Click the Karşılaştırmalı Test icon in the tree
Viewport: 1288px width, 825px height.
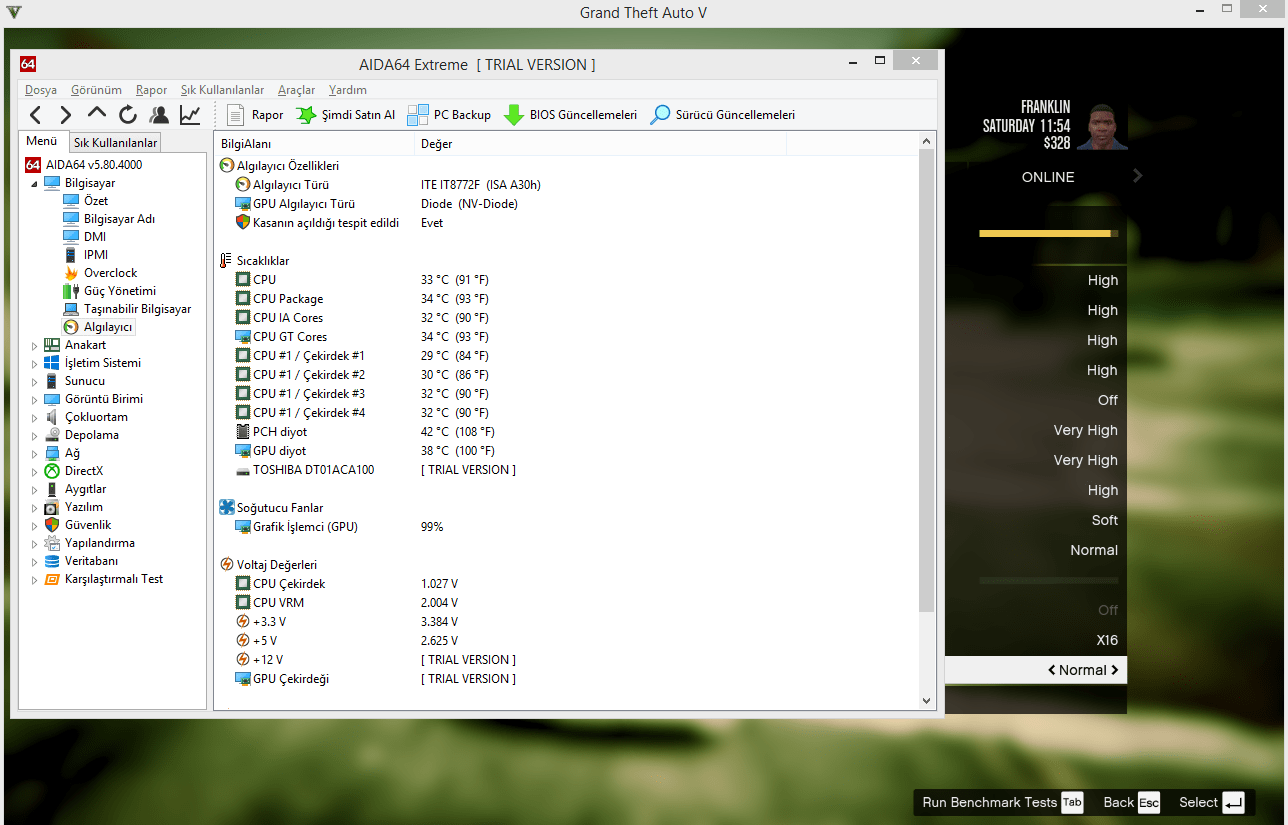coord(52,579)
